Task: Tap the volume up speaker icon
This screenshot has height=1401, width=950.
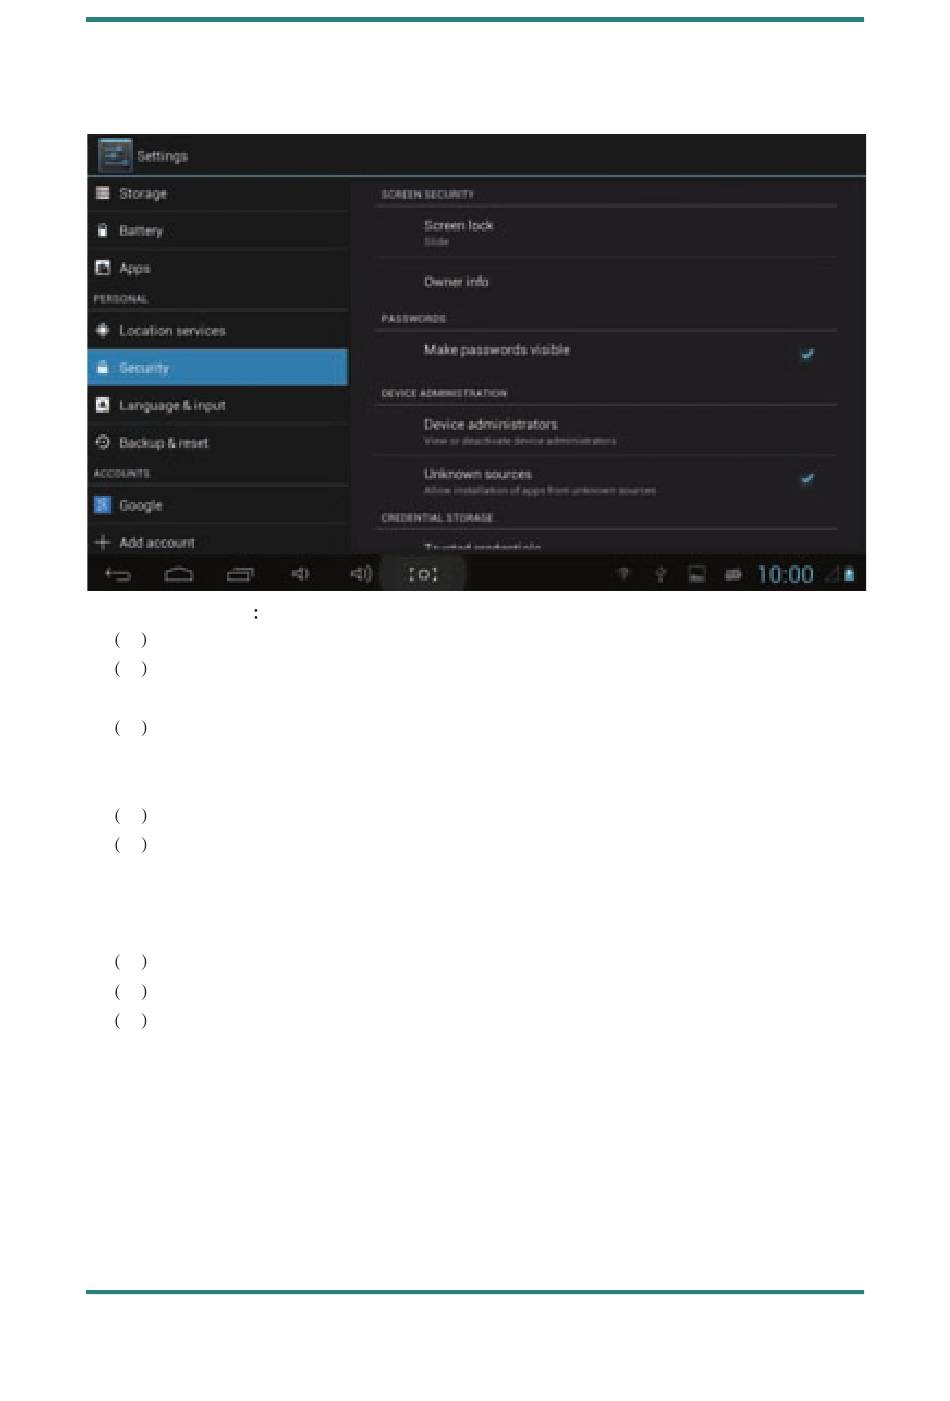Action: tap(361, 574)
